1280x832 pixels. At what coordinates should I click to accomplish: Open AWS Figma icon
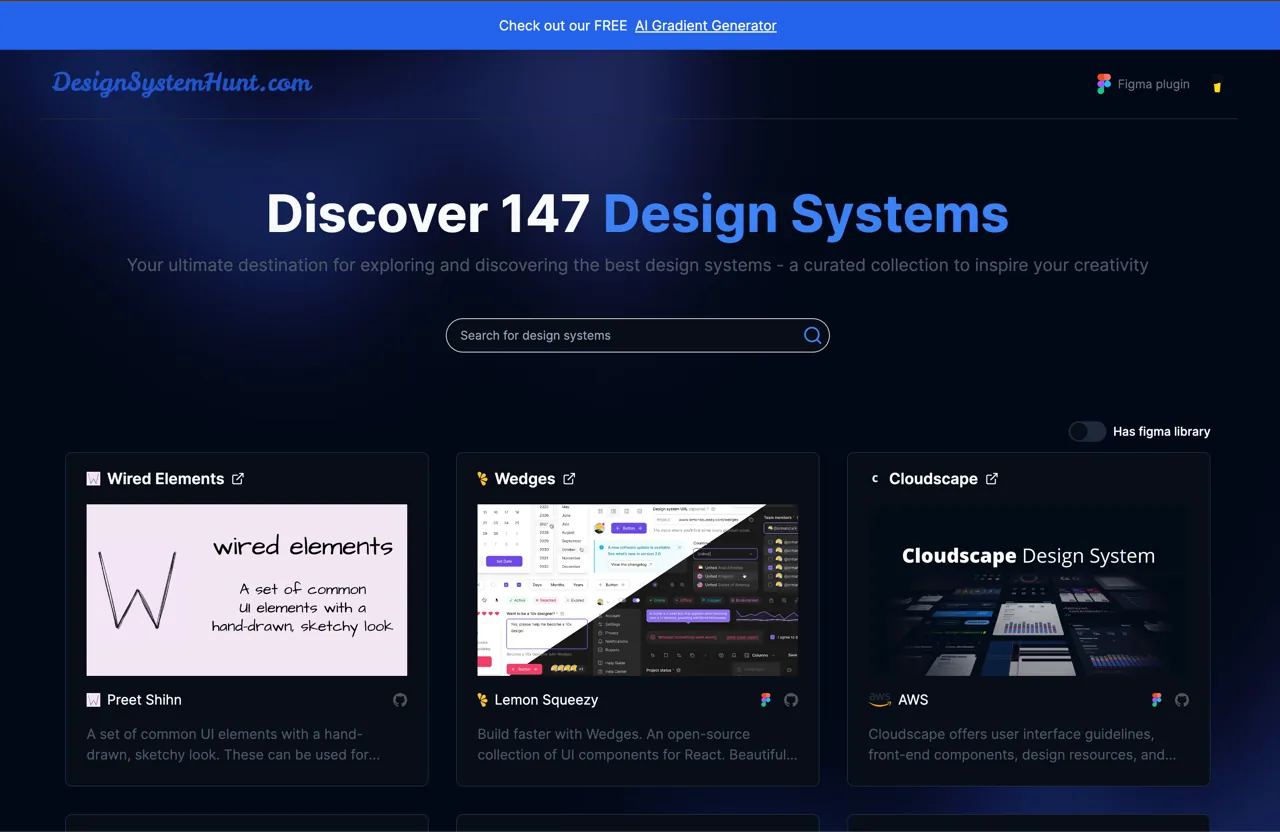(1157, 700)
